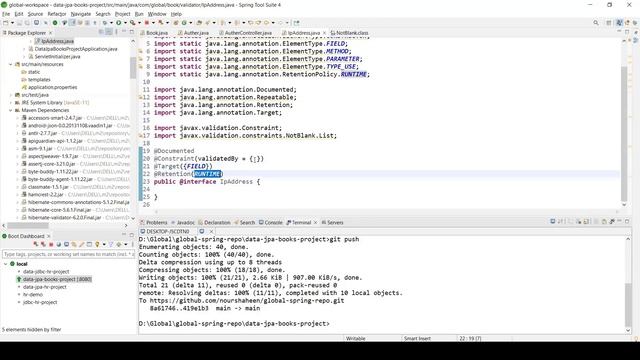Close the Boot Dashboard view
This screenshot has width=640, height=360.
[x=49, y=236]
